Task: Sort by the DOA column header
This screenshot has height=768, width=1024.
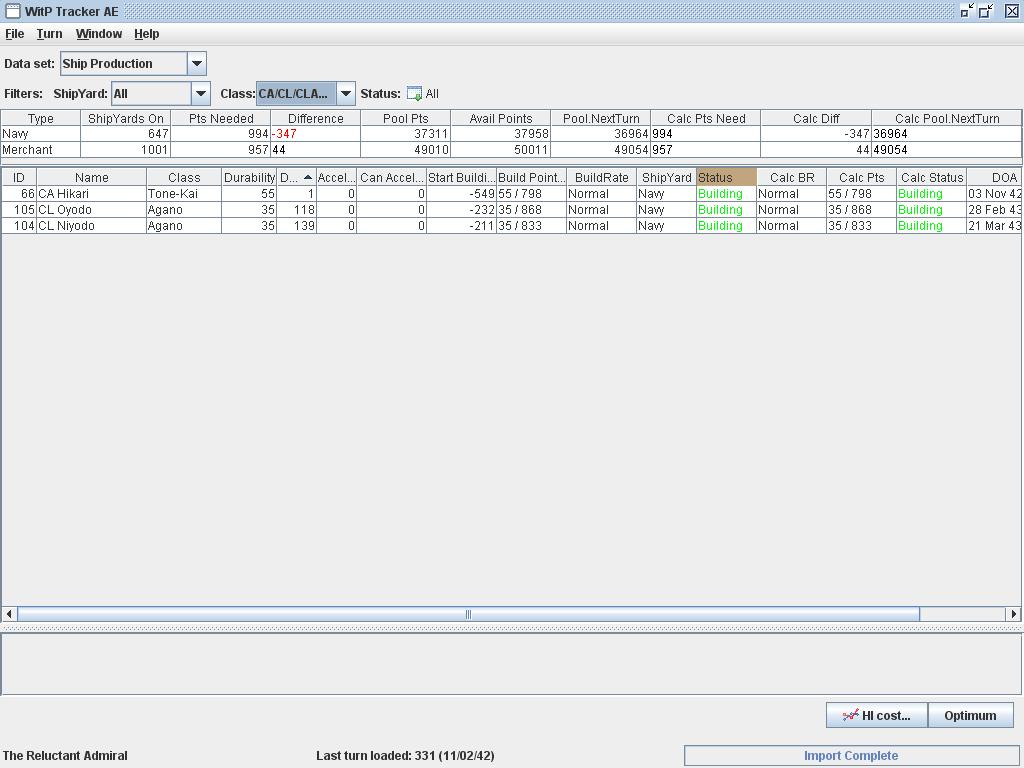Action: 994,177
